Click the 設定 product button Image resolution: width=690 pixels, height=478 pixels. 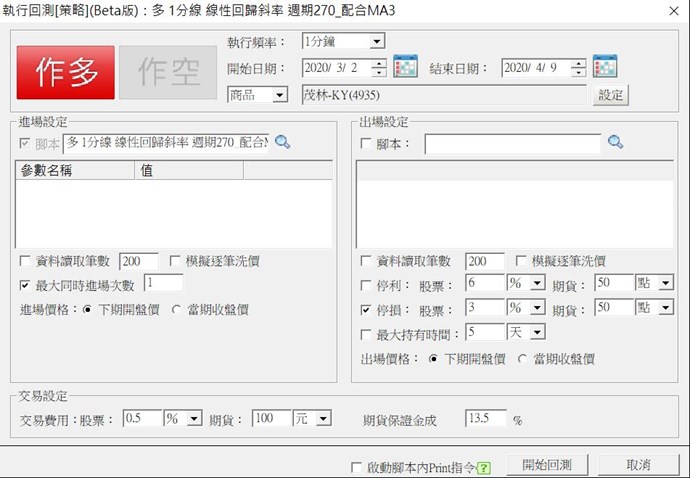[x=611, y=95]
